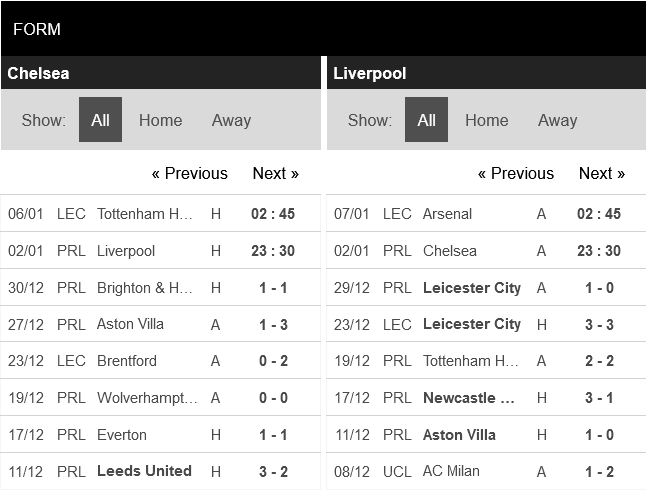Go to Chelsea's Next results page

pos(275,173)
